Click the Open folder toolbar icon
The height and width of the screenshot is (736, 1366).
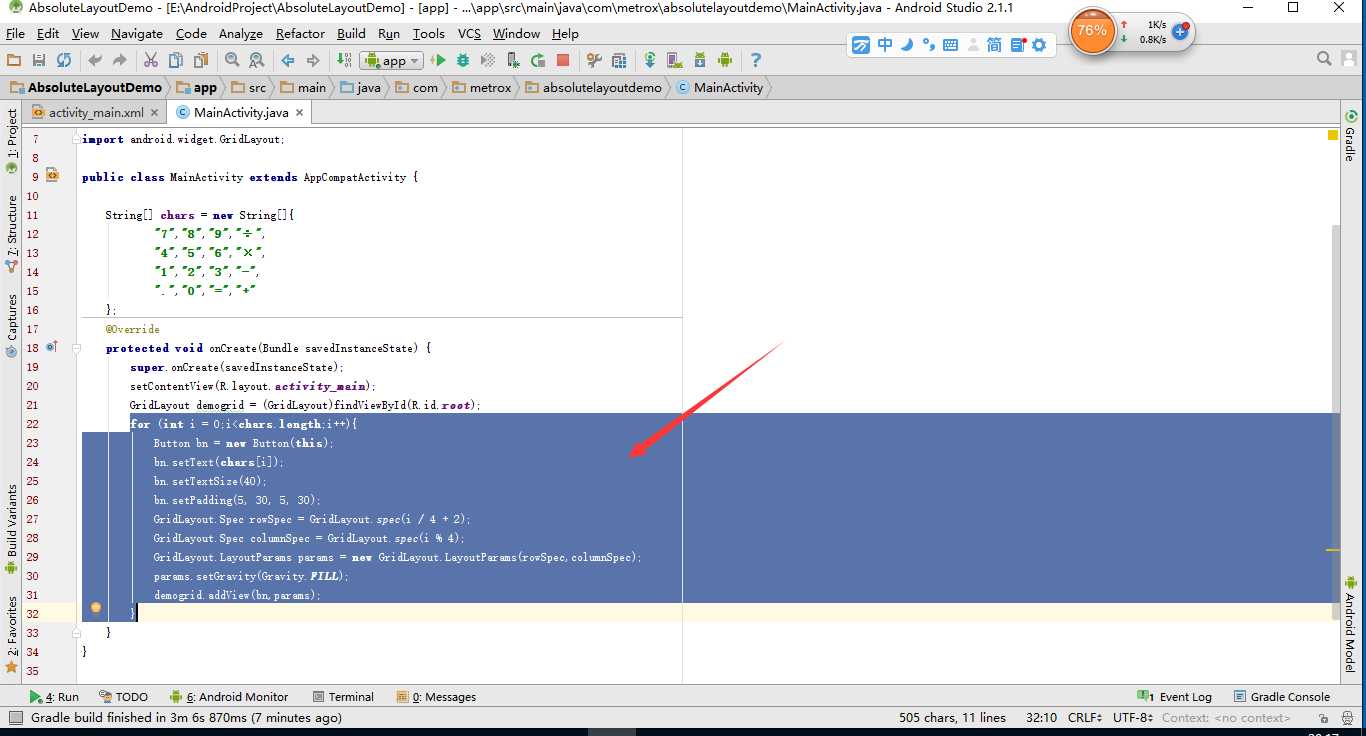tap(14, 60)
